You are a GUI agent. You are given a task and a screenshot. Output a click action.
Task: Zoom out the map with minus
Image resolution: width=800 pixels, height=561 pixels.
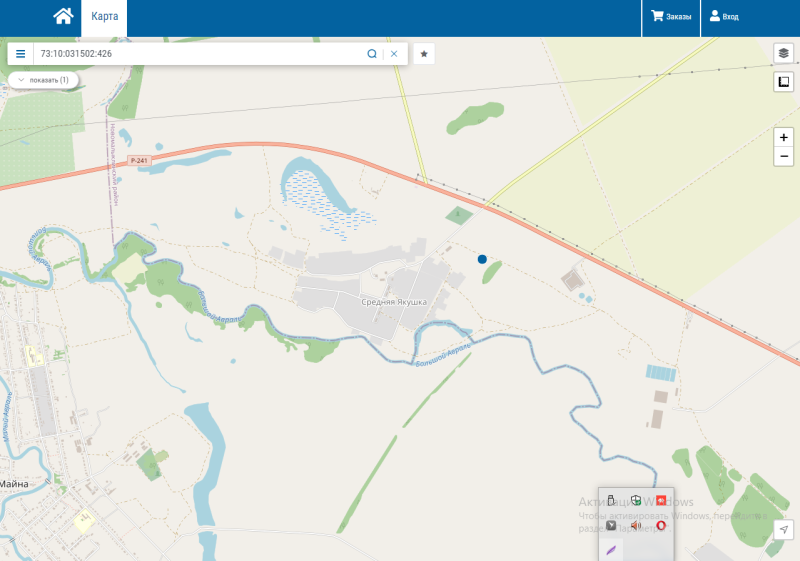click(784, 156)
